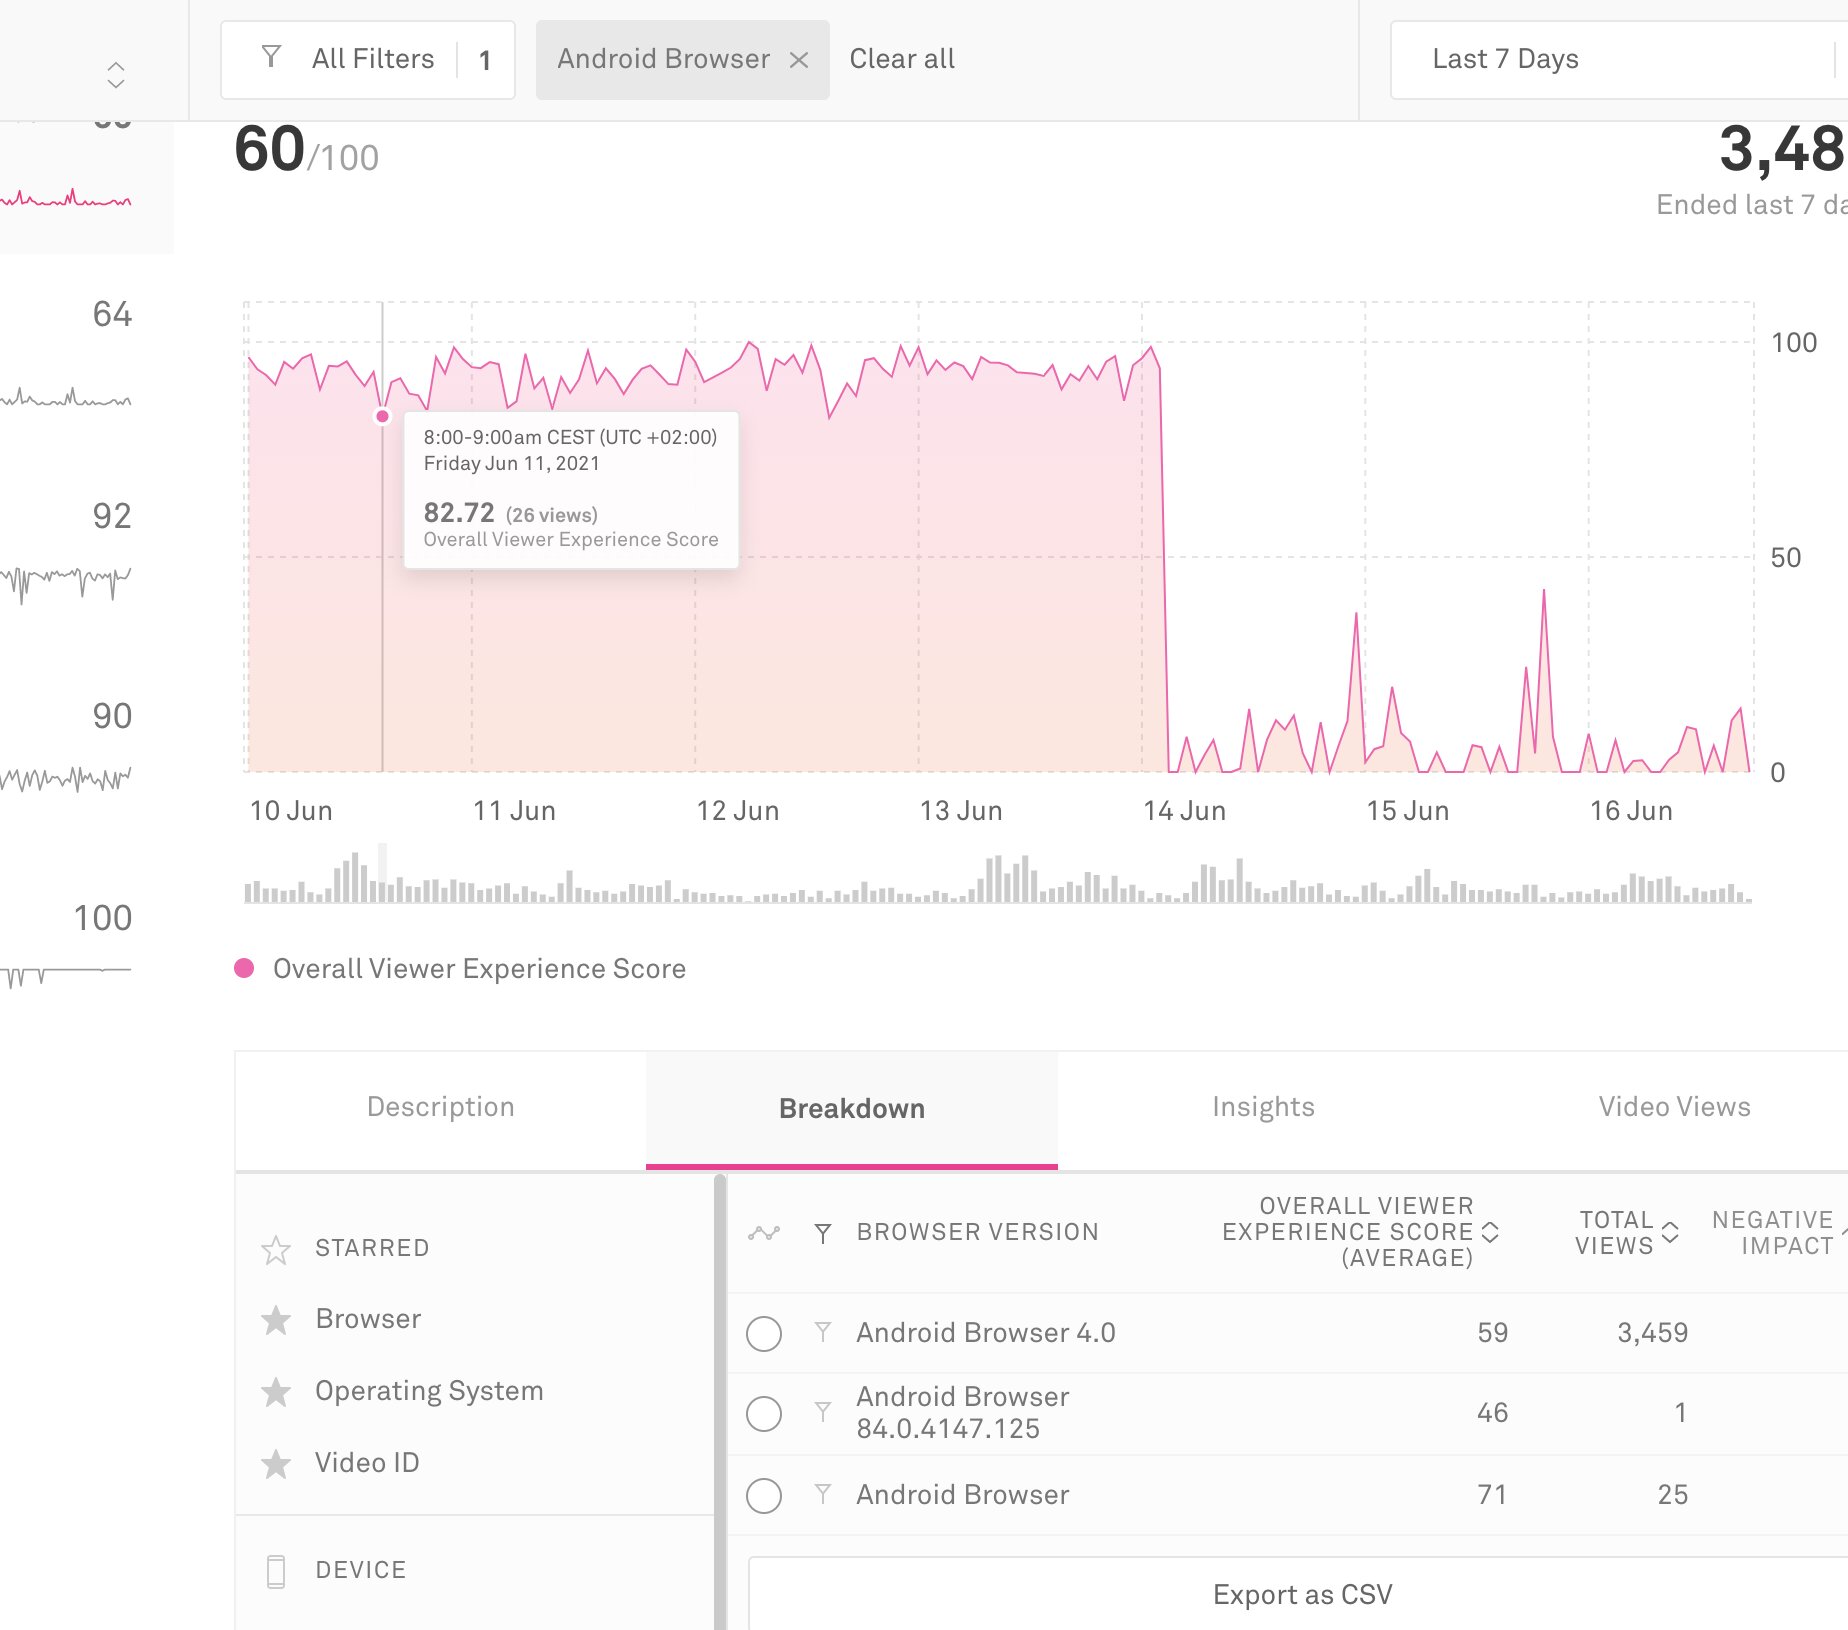Image resolution: width=1848 pixels, height=1630 pixels.
Task: Click the star icon next to Operating System
Action: 276,1392
